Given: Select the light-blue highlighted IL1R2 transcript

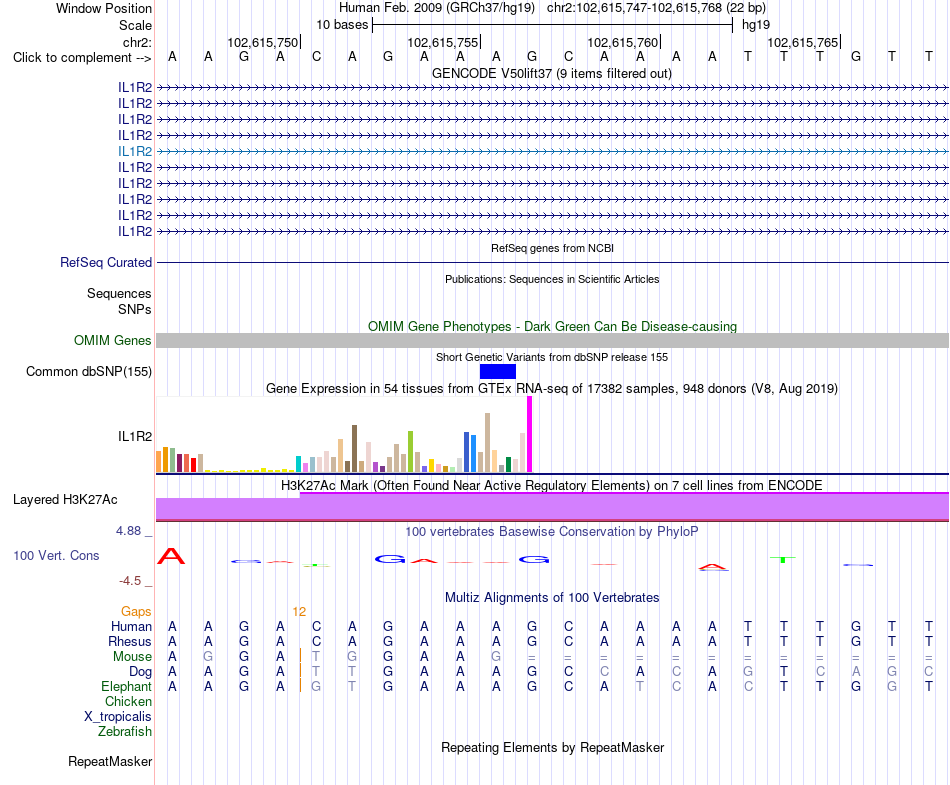Looking at the screenshot, I should click(551, 151).
